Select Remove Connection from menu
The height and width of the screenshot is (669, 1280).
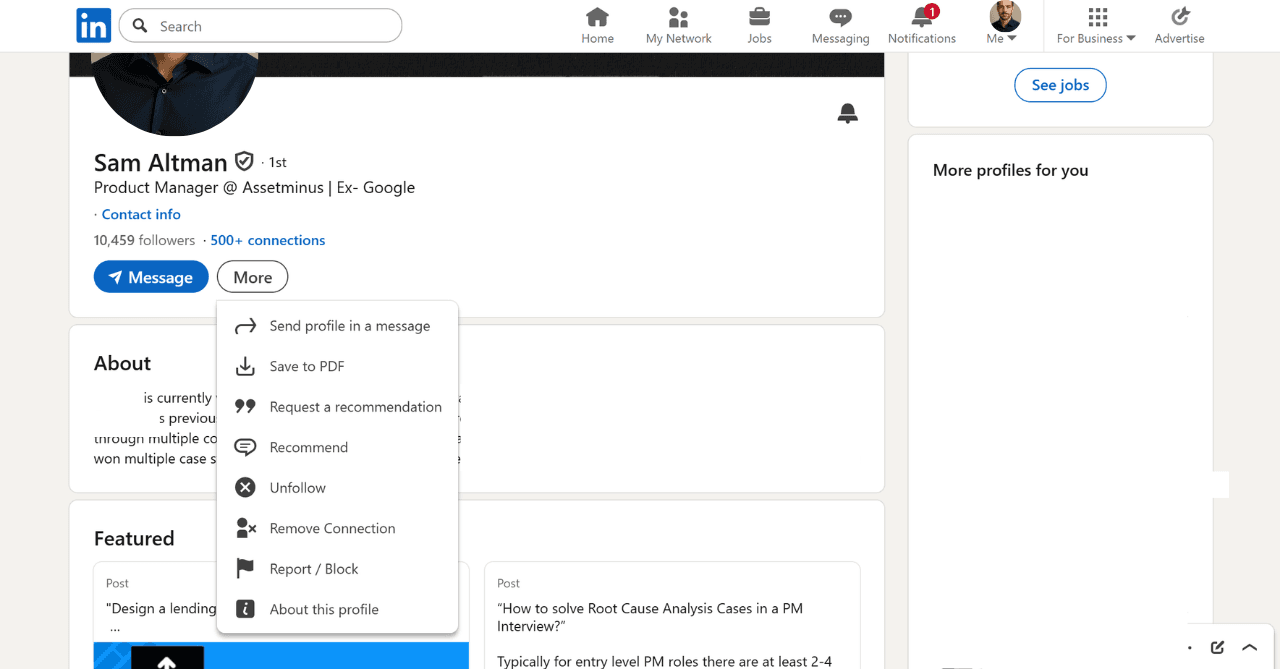(332, 528)
